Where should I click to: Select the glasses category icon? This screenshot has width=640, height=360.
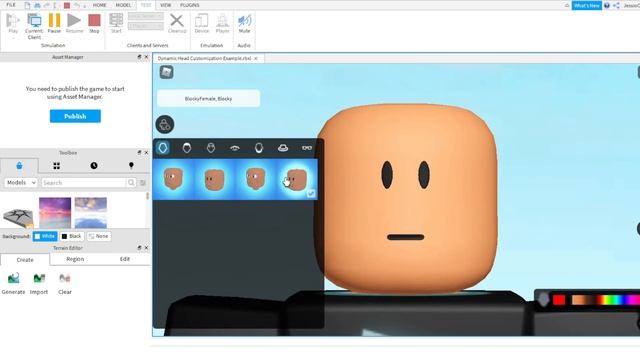coord(307,148)
